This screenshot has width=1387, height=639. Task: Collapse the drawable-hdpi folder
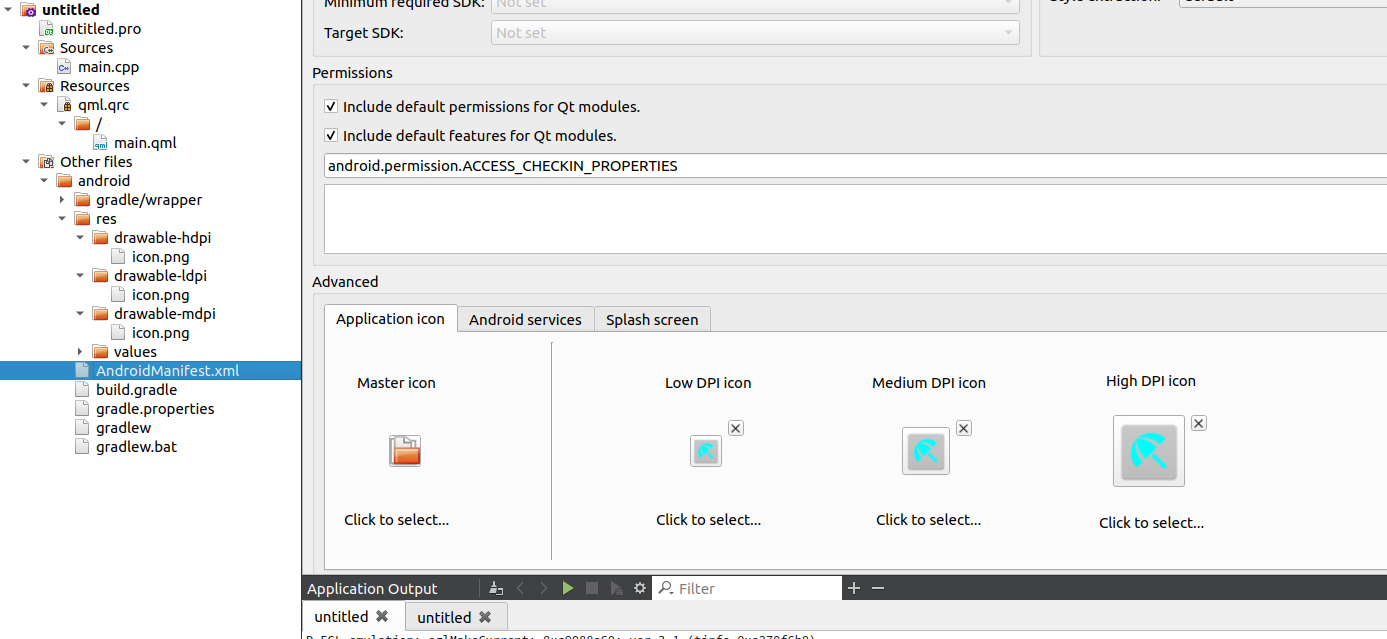[x=81, y=238]
